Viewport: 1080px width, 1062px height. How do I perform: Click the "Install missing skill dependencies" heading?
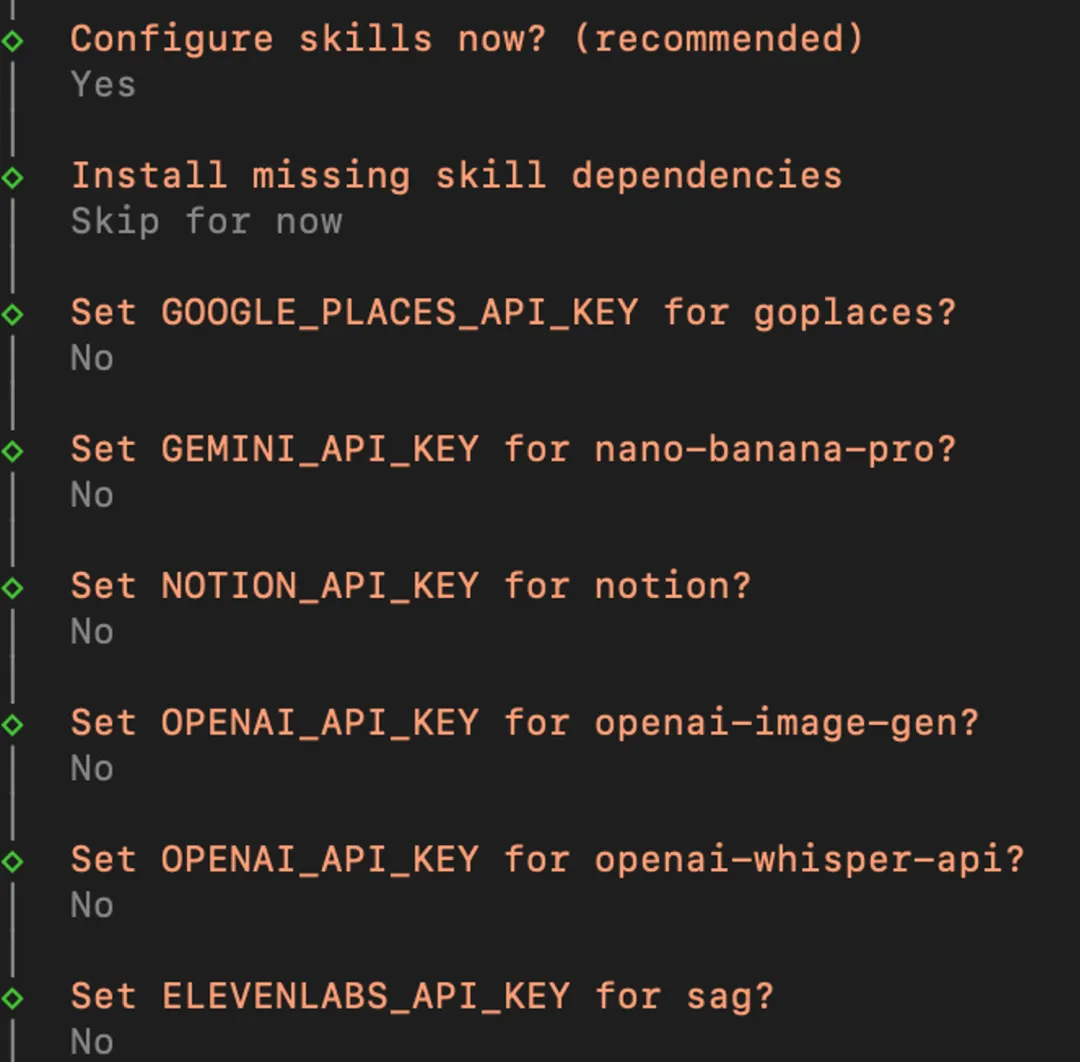click(456, 176)
